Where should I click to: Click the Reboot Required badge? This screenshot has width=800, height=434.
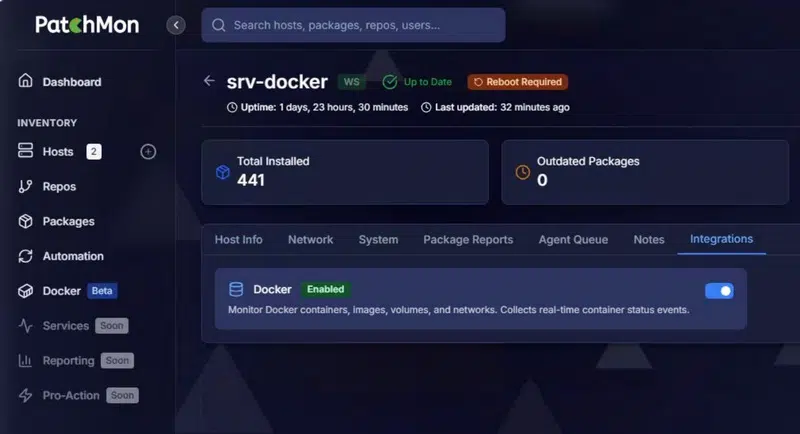tap(517, 82)
